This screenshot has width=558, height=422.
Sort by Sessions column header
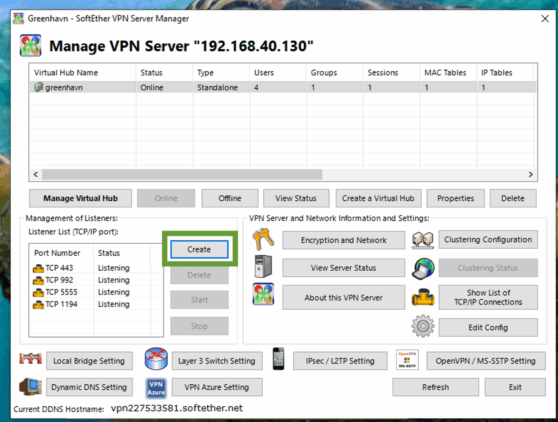(391, 73)
